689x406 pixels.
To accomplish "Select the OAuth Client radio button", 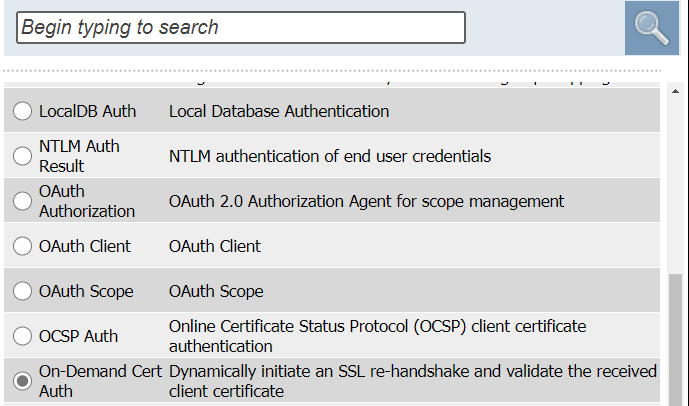I will 22,246.
